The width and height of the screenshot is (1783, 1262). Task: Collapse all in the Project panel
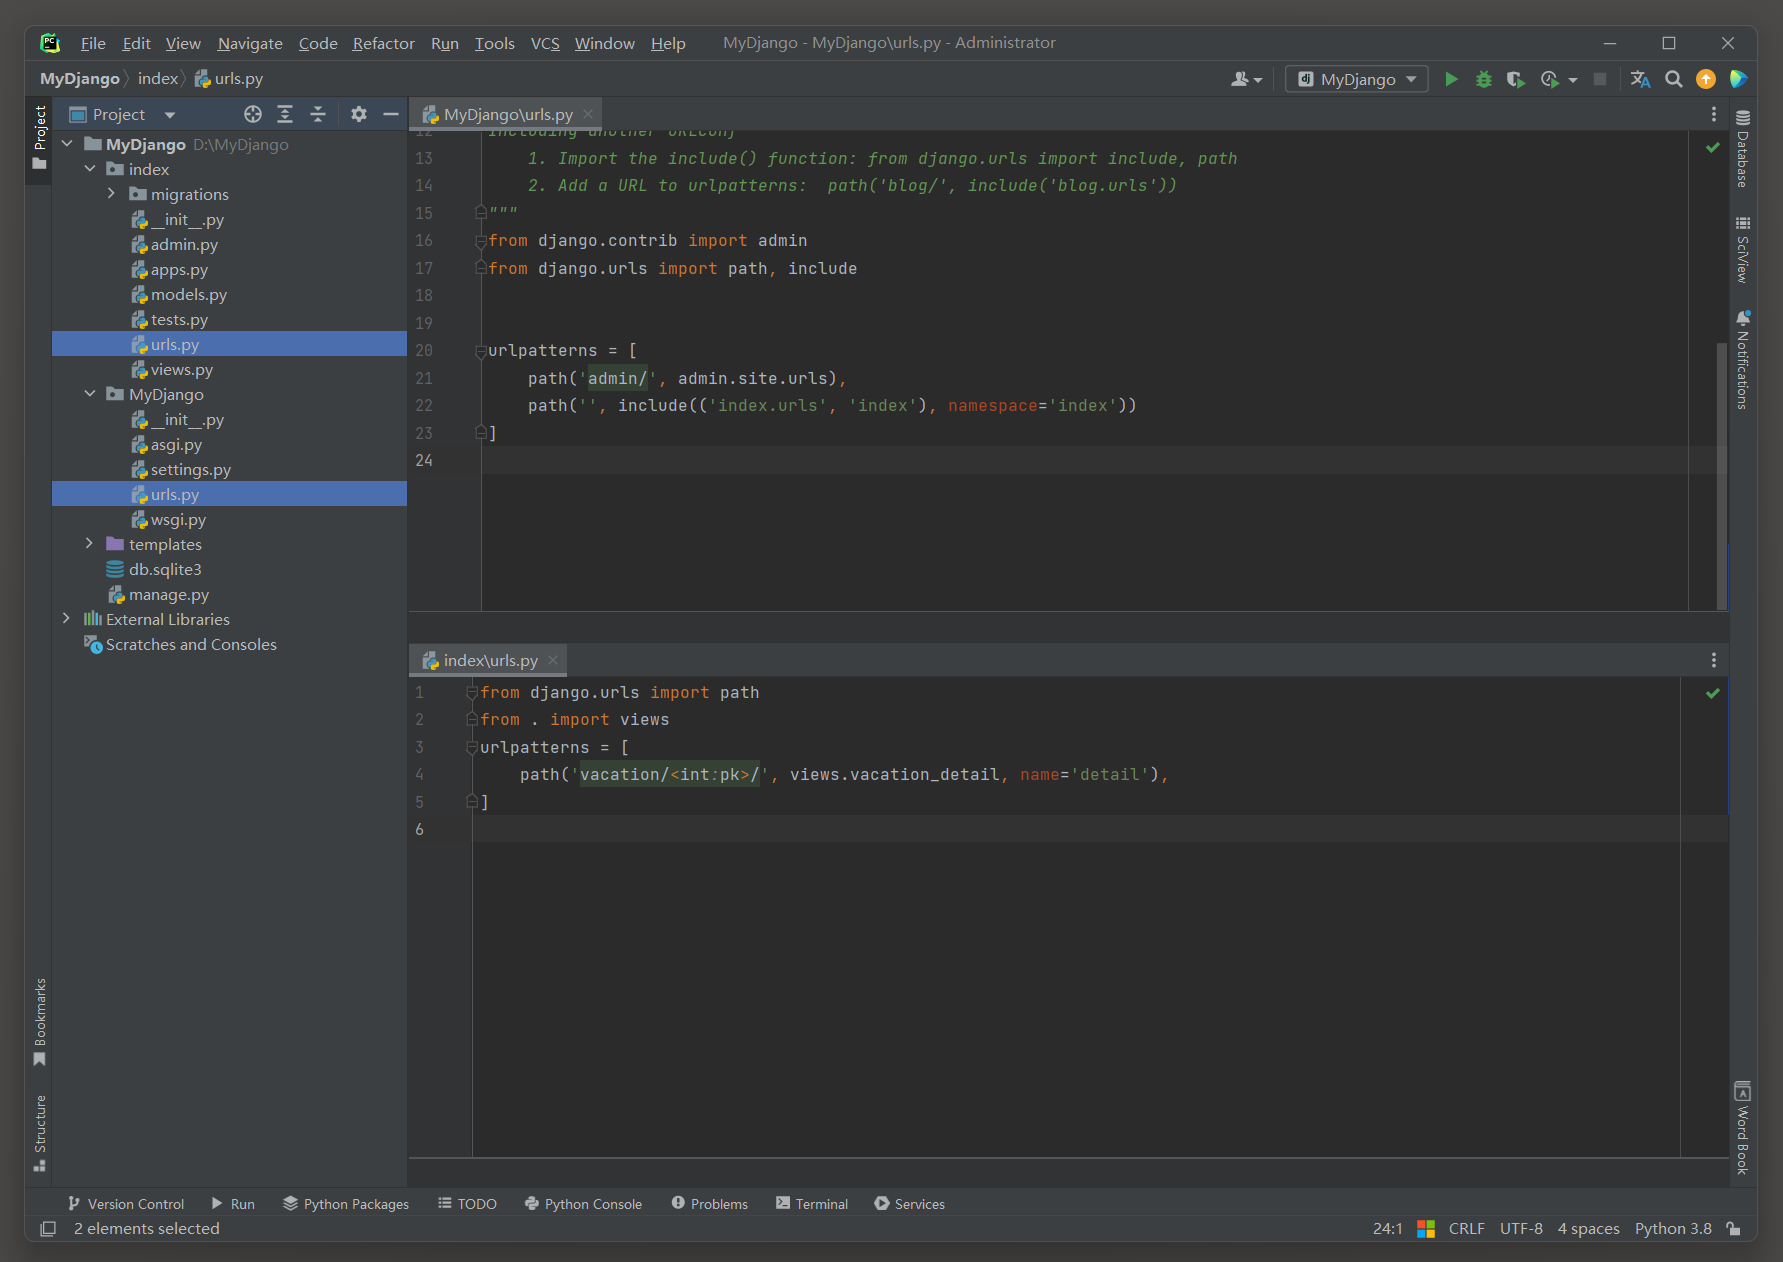[x=318, y=114]
